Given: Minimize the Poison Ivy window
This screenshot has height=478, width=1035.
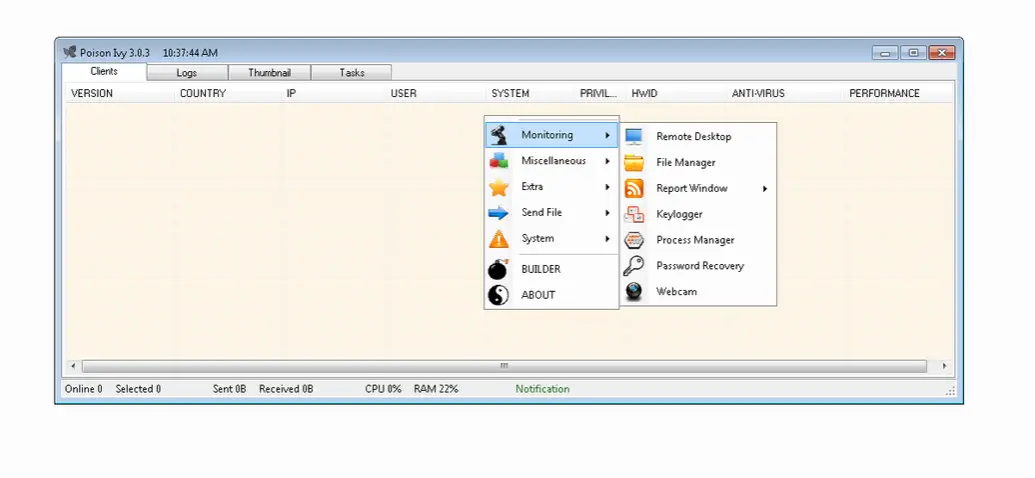Looking at the screenshot, I should 885,53.
